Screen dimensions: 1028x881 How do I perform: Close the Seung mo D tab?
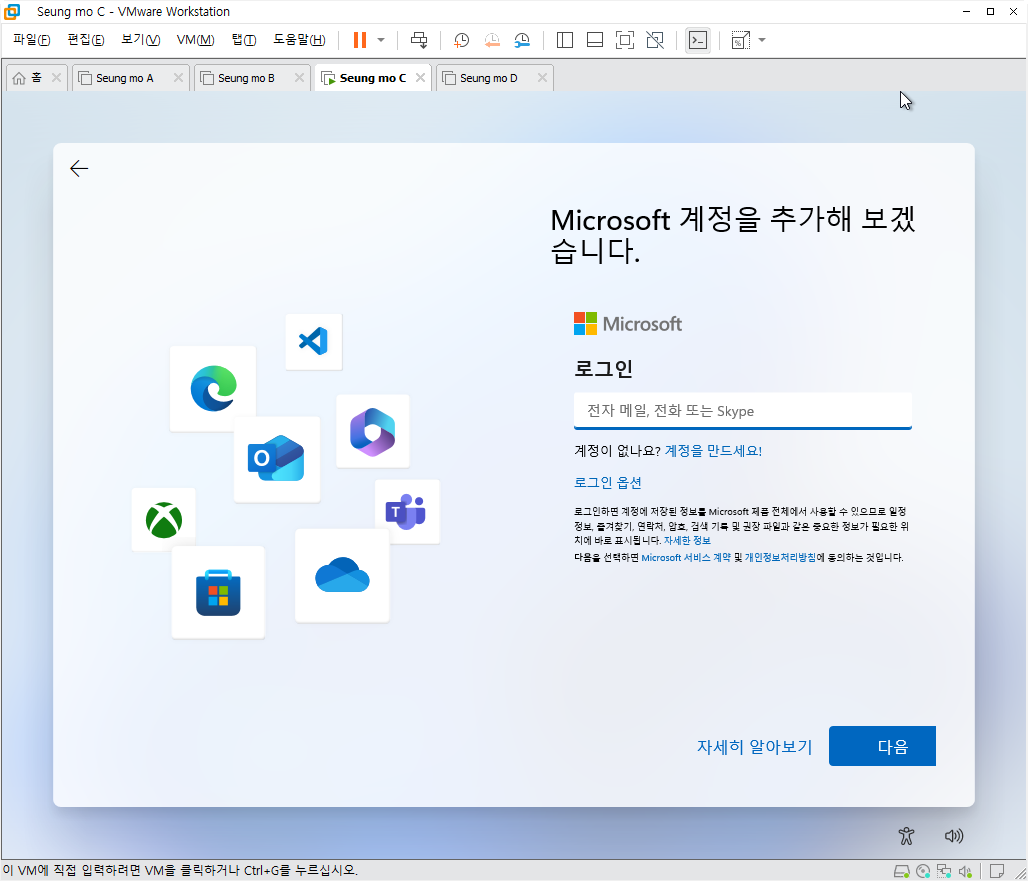[542, 77]
